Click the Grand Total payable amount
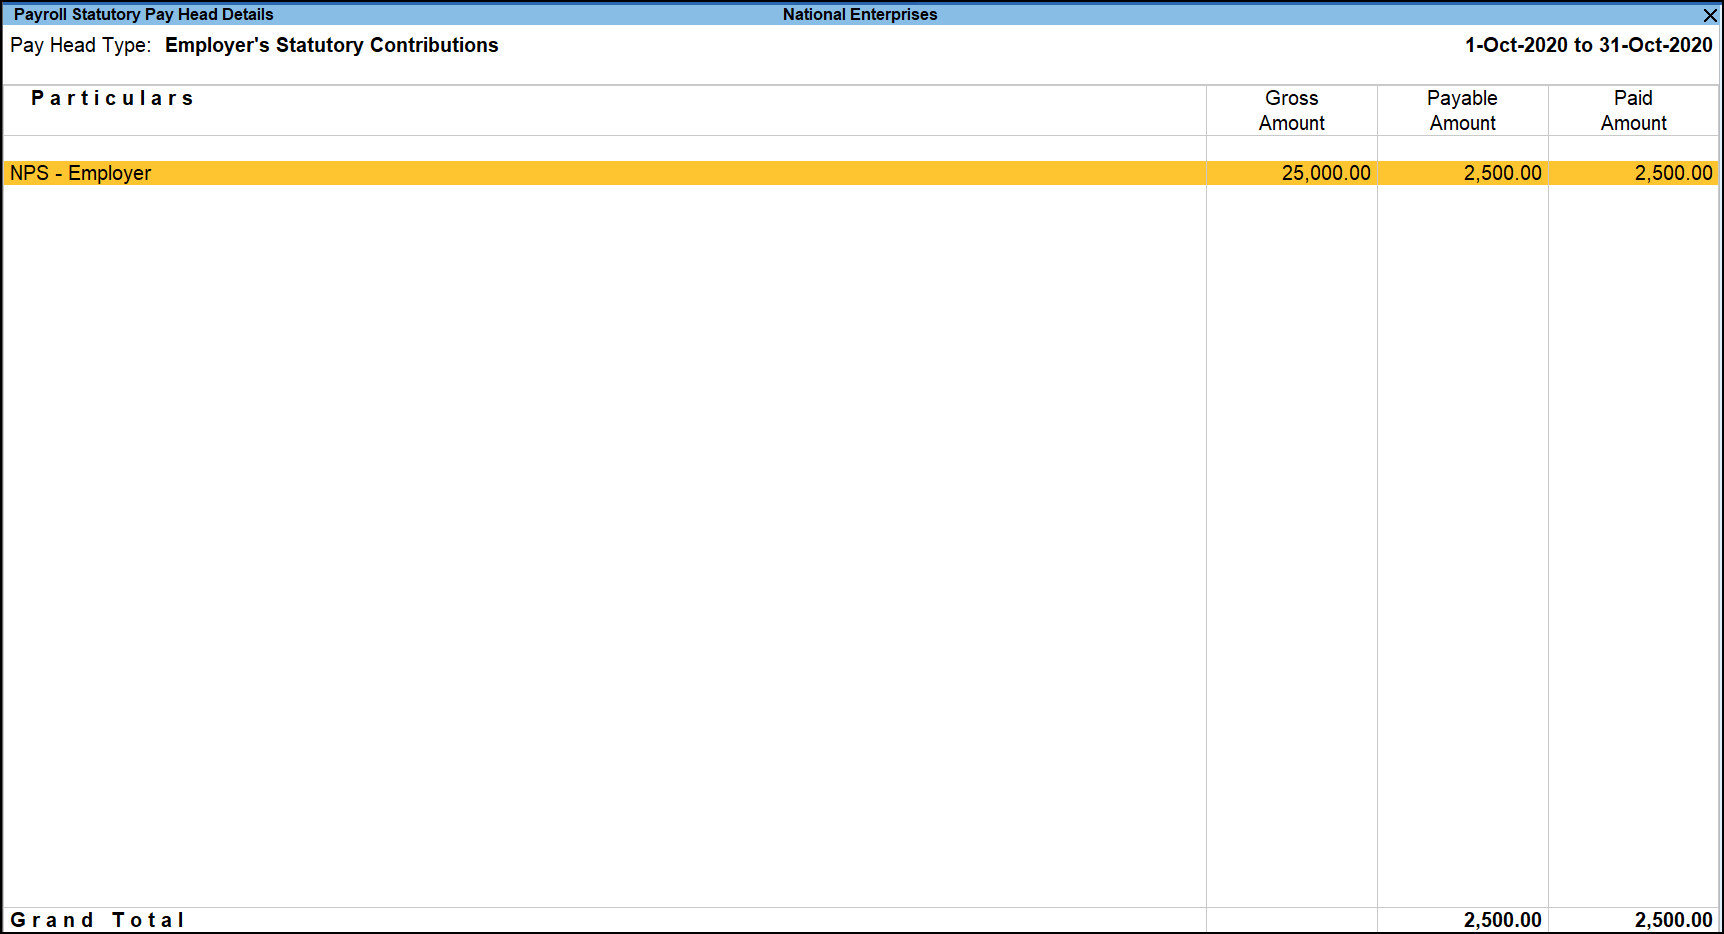 click(x=1502, y=920)
